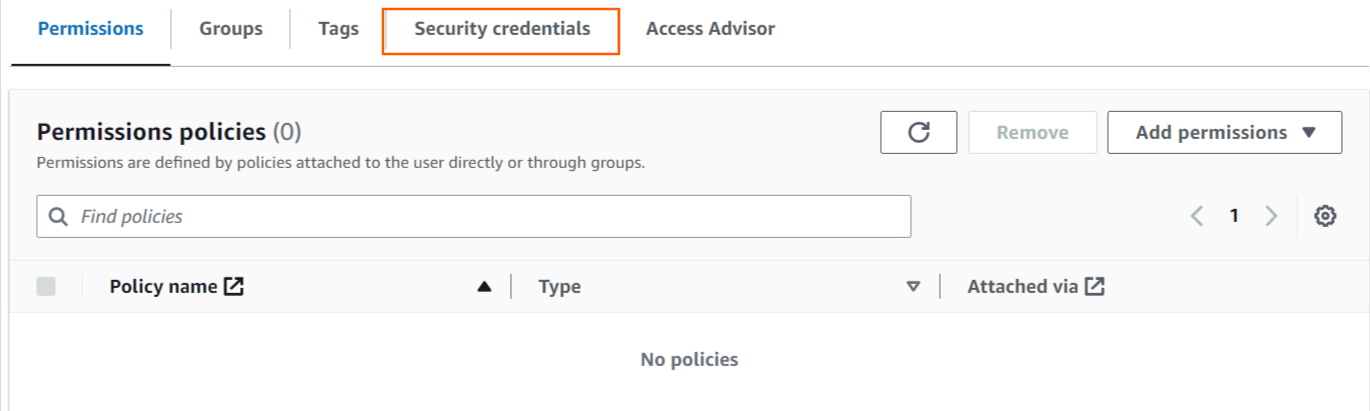
Task: Click the Attached via column header
Action: click(1023, 287)
